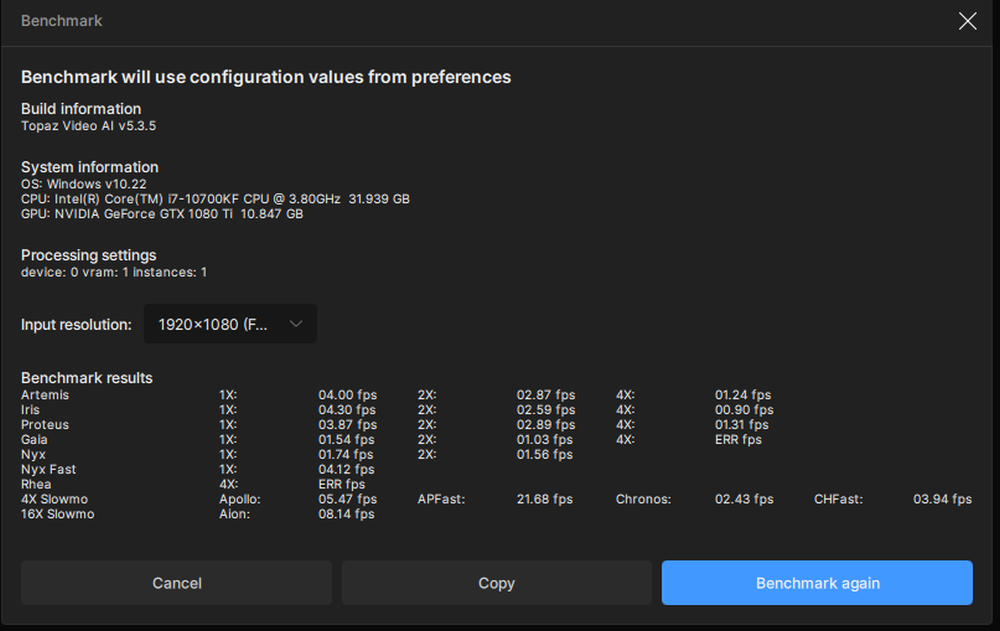Select 1920×1080 in the resolution selector
This screenshot has height=631, width=1000.
[x=210, y=323]
